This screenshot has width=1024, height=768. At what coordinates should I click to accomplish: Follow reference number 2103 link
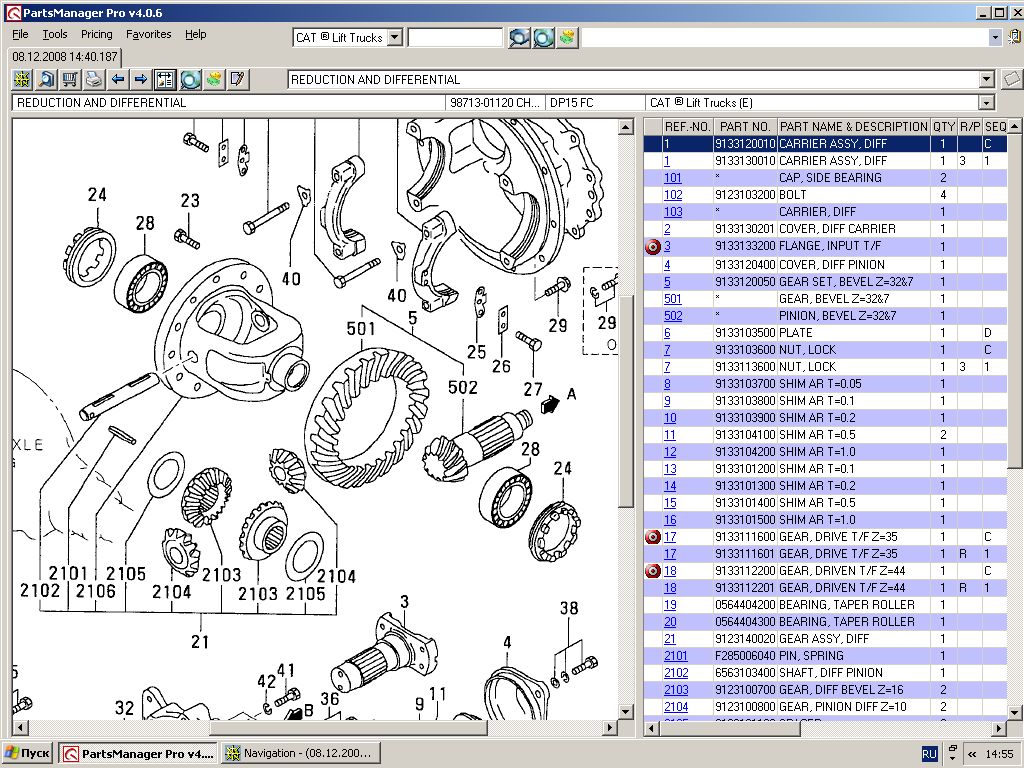(x=676, y=690)
